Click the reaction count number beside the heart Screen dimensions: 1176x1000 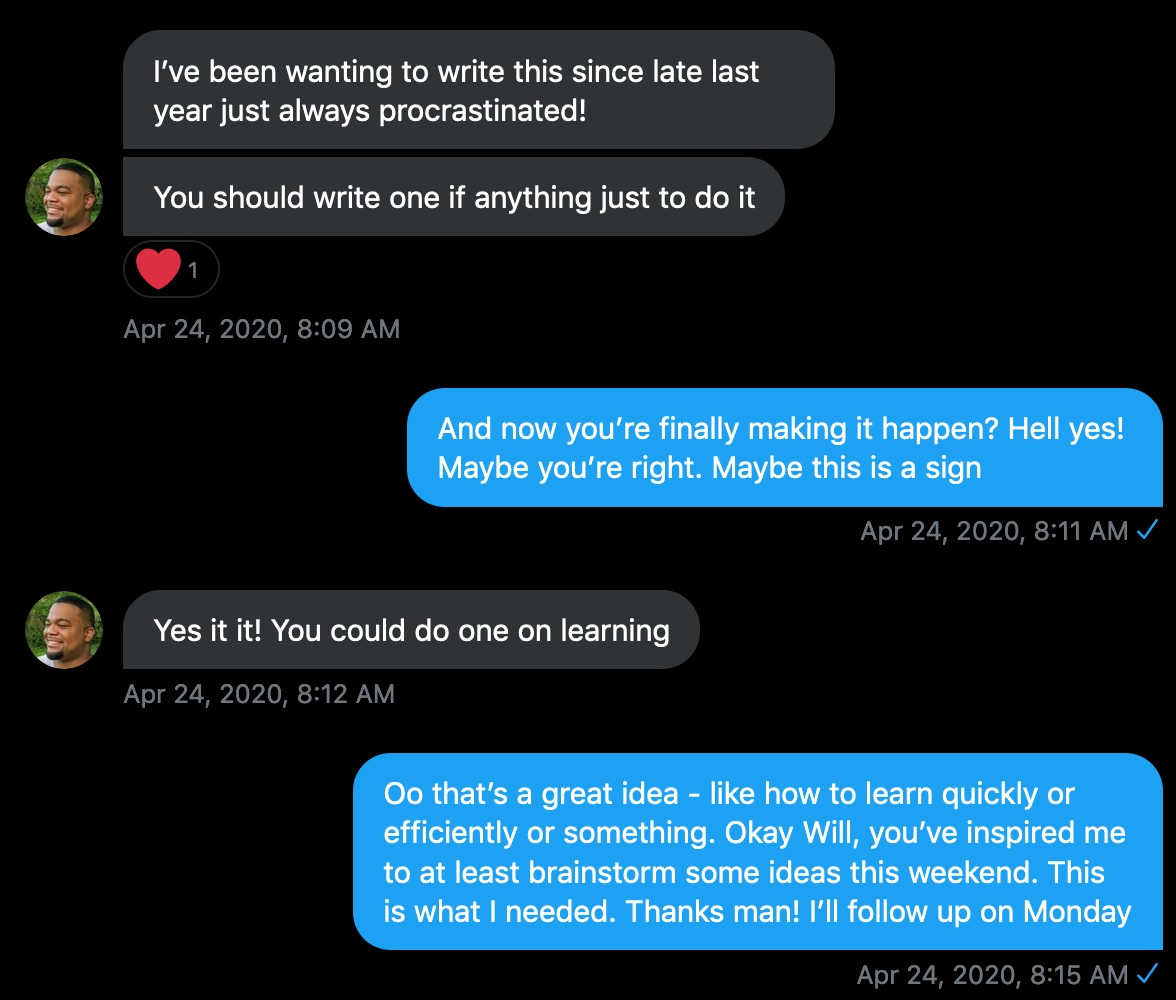[193, 270]
